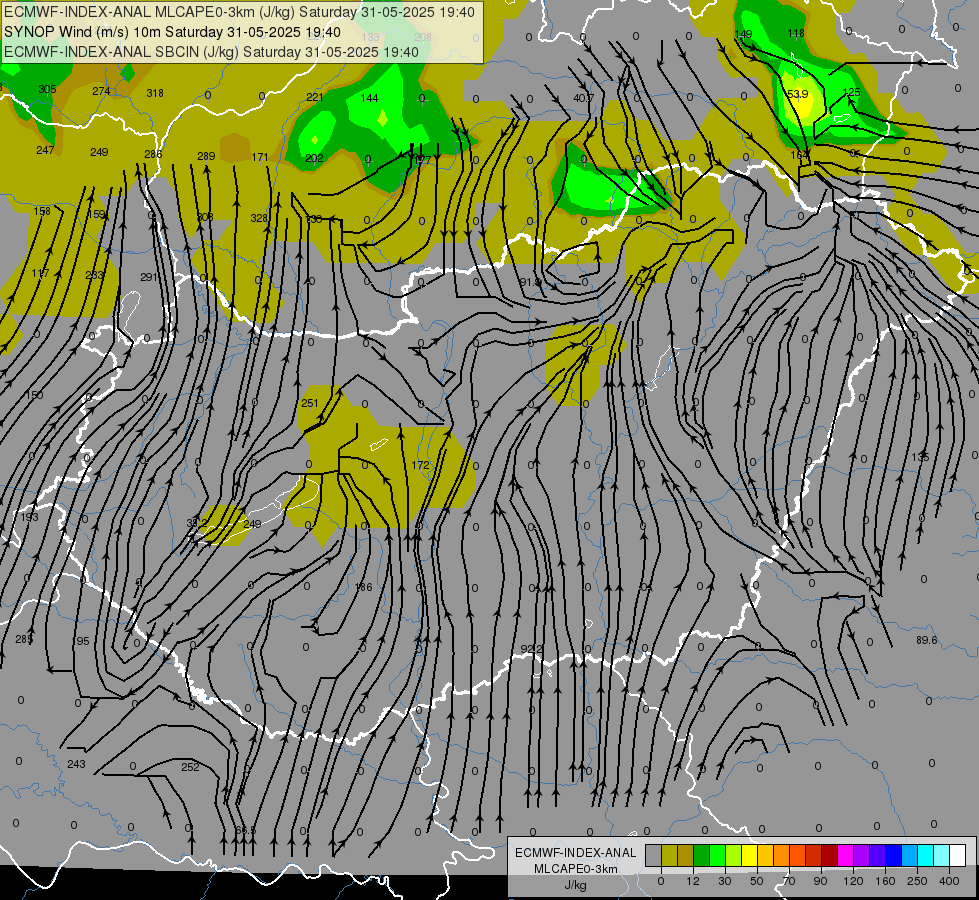This screenshot has width=979, height=900.
Task: Click the MLCAPE0-3km title line in header
Action: 239,12
